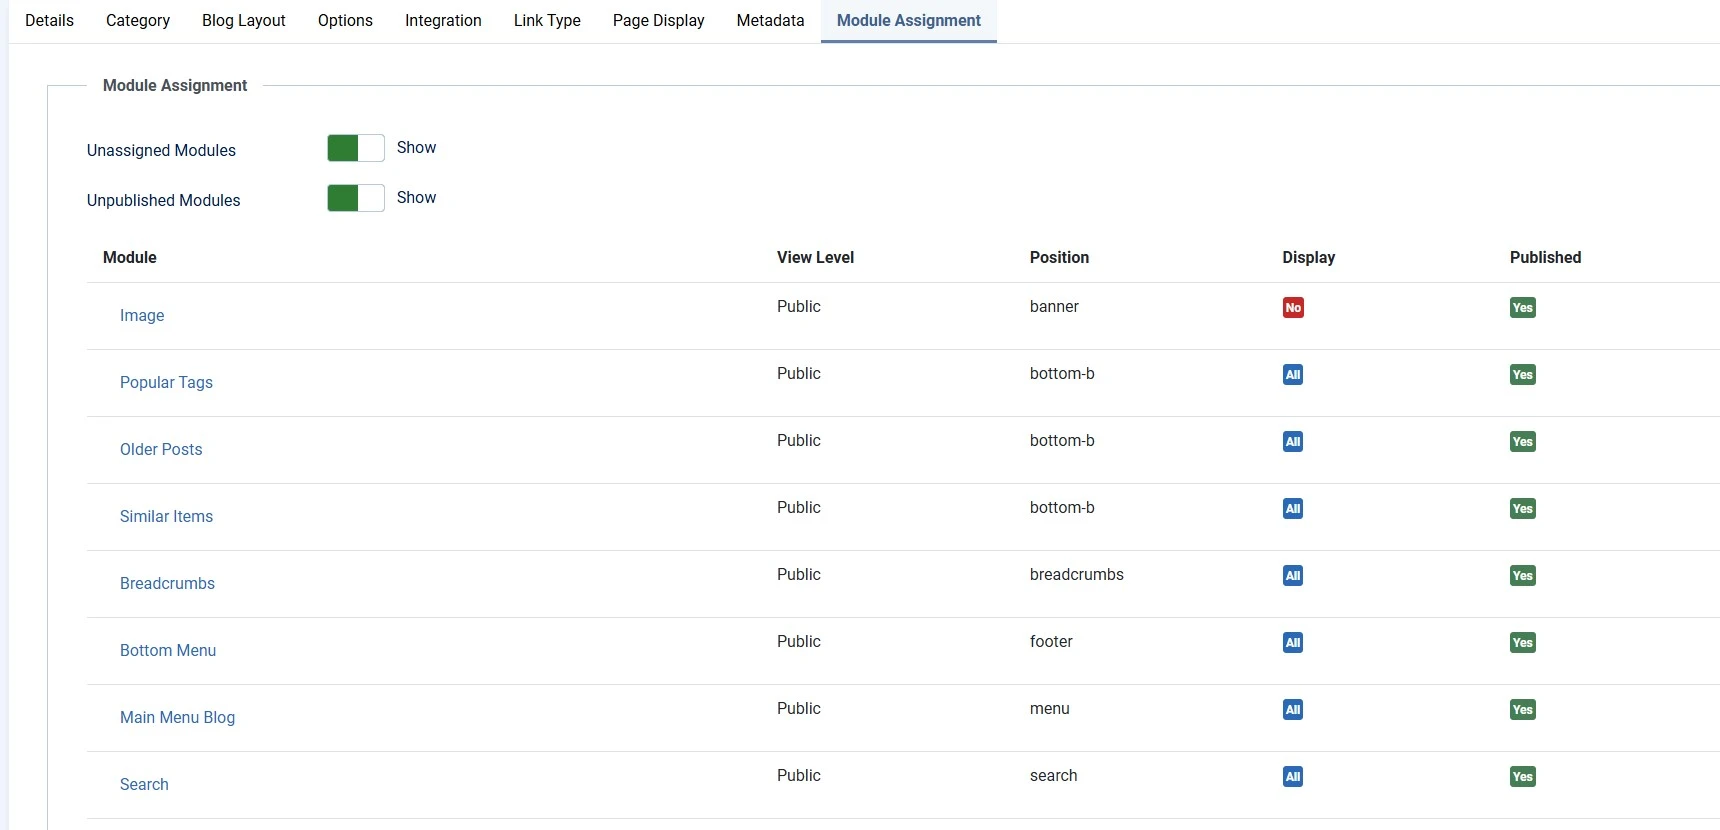Viewport: 1720px width, 830px height.
Task: Open the Popular Tags module link
Action: [166, 383]
